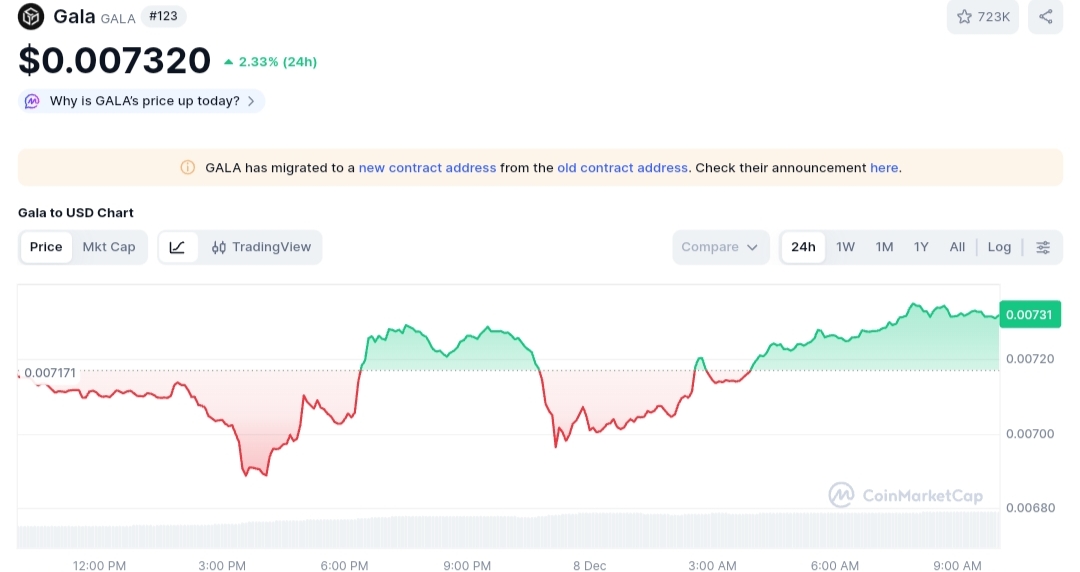The width and height of the screenshot is (1080, 572).
Task: Select the 1Y time range
Action: coord(921,247)
